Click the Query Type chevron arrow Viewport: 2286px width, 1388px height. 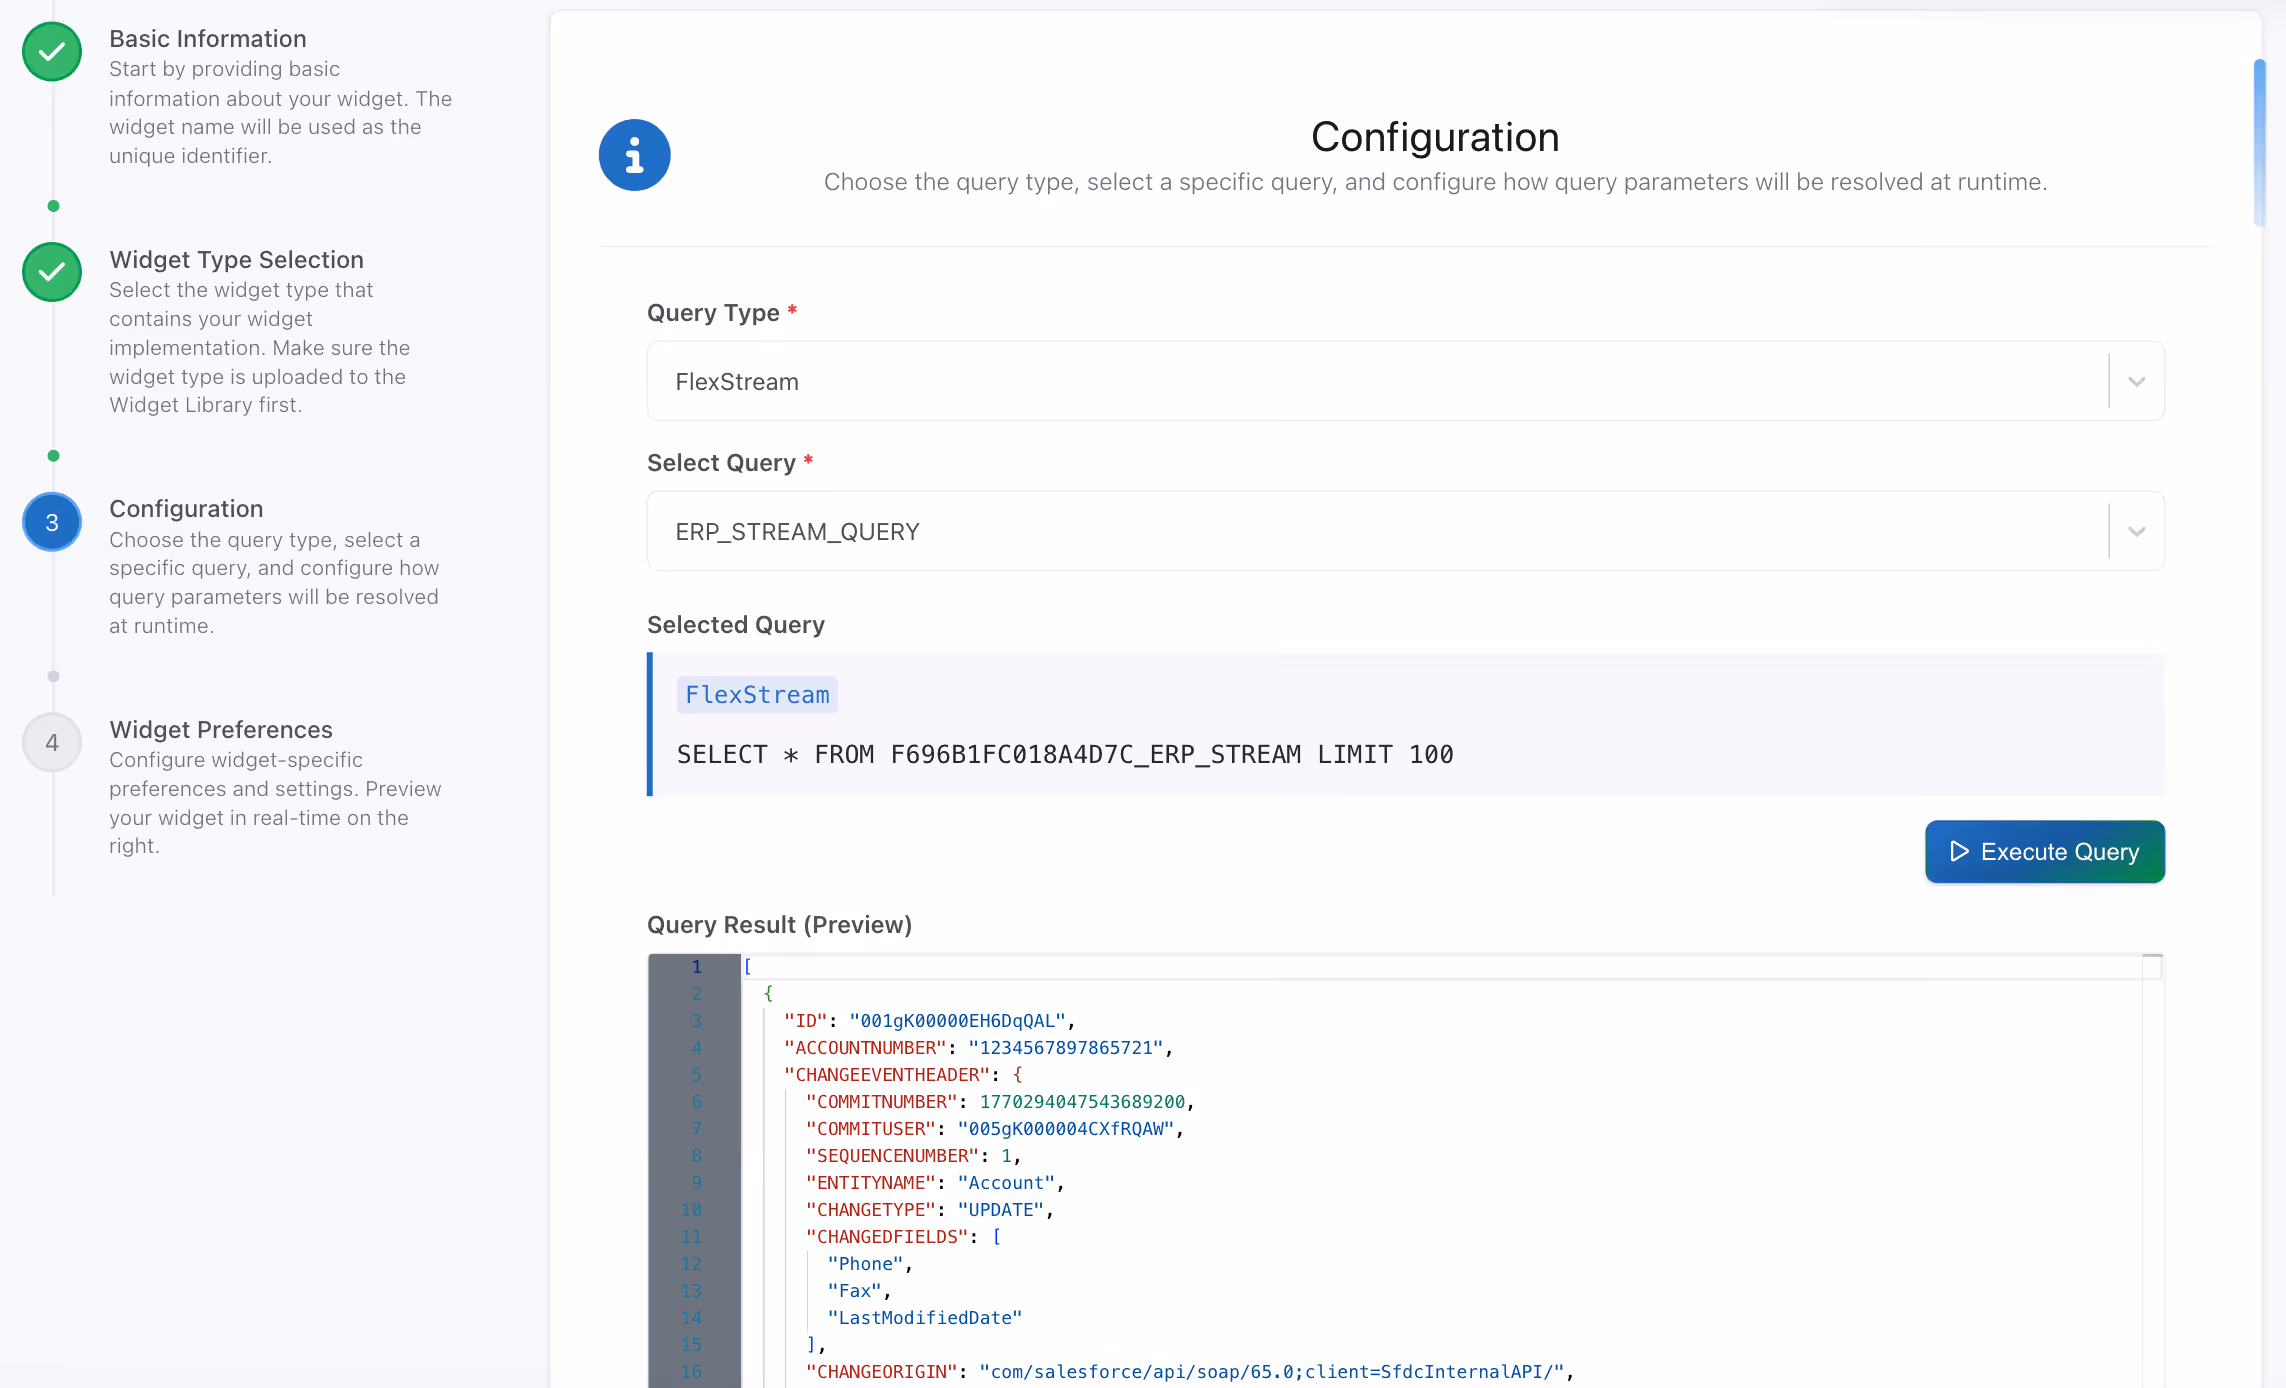click(x=2137, y=381)
